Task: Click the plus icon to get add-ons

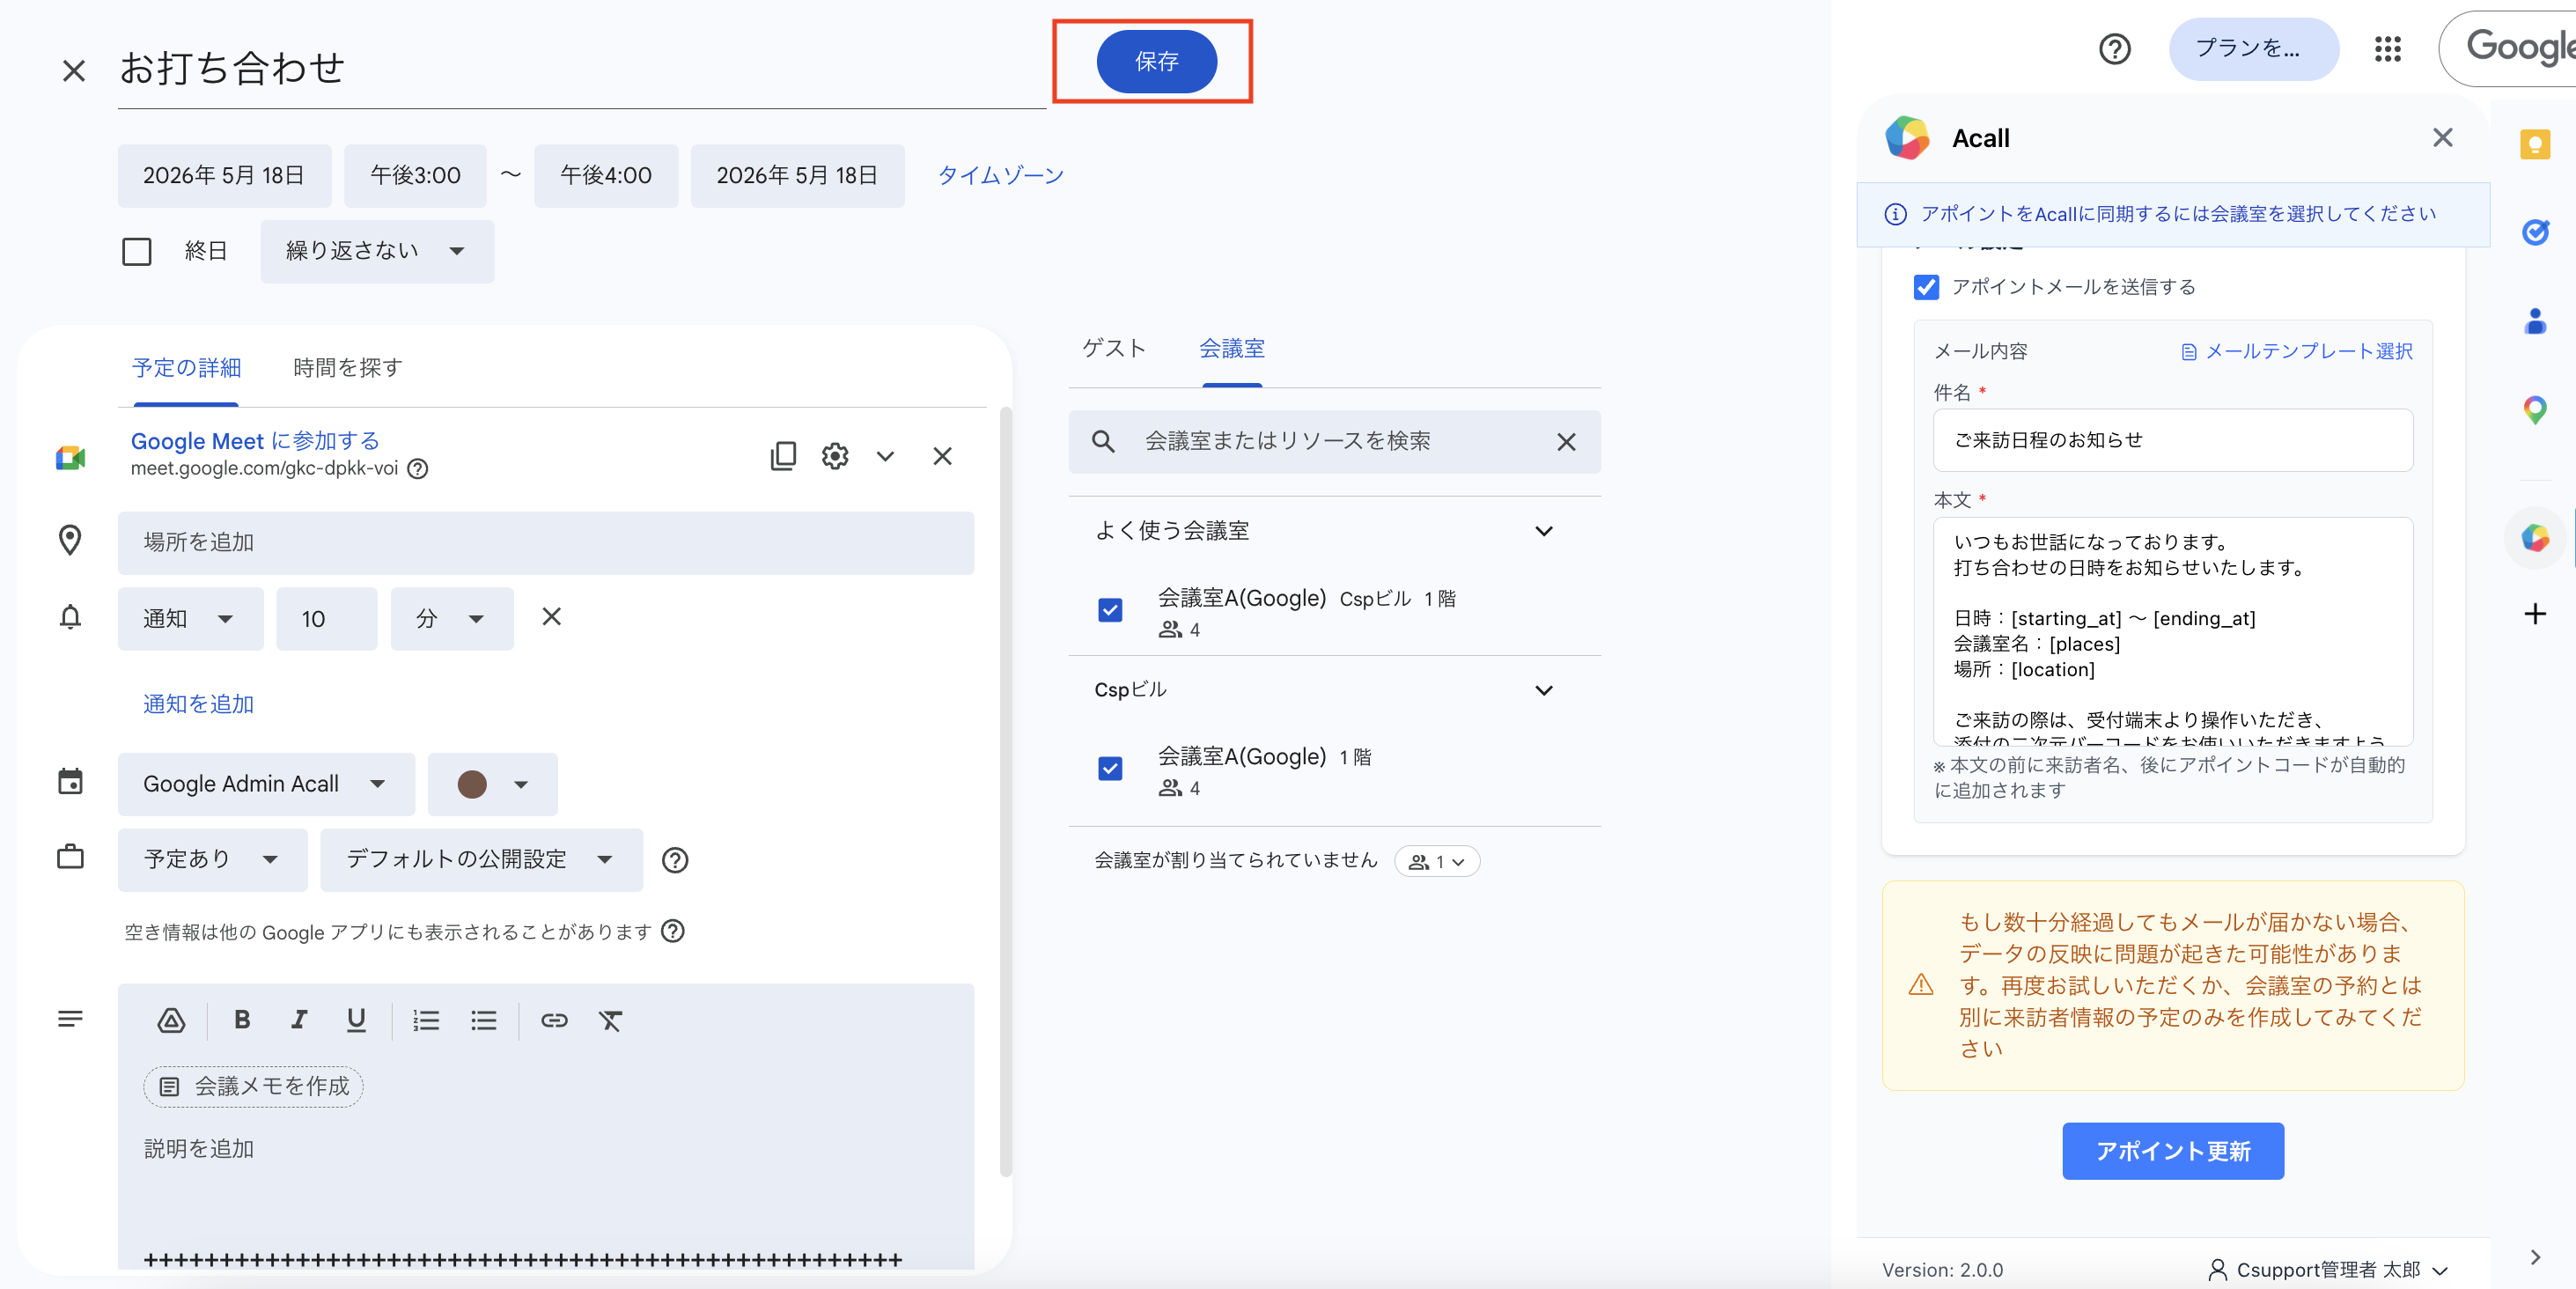Action: click(2534, 613)
